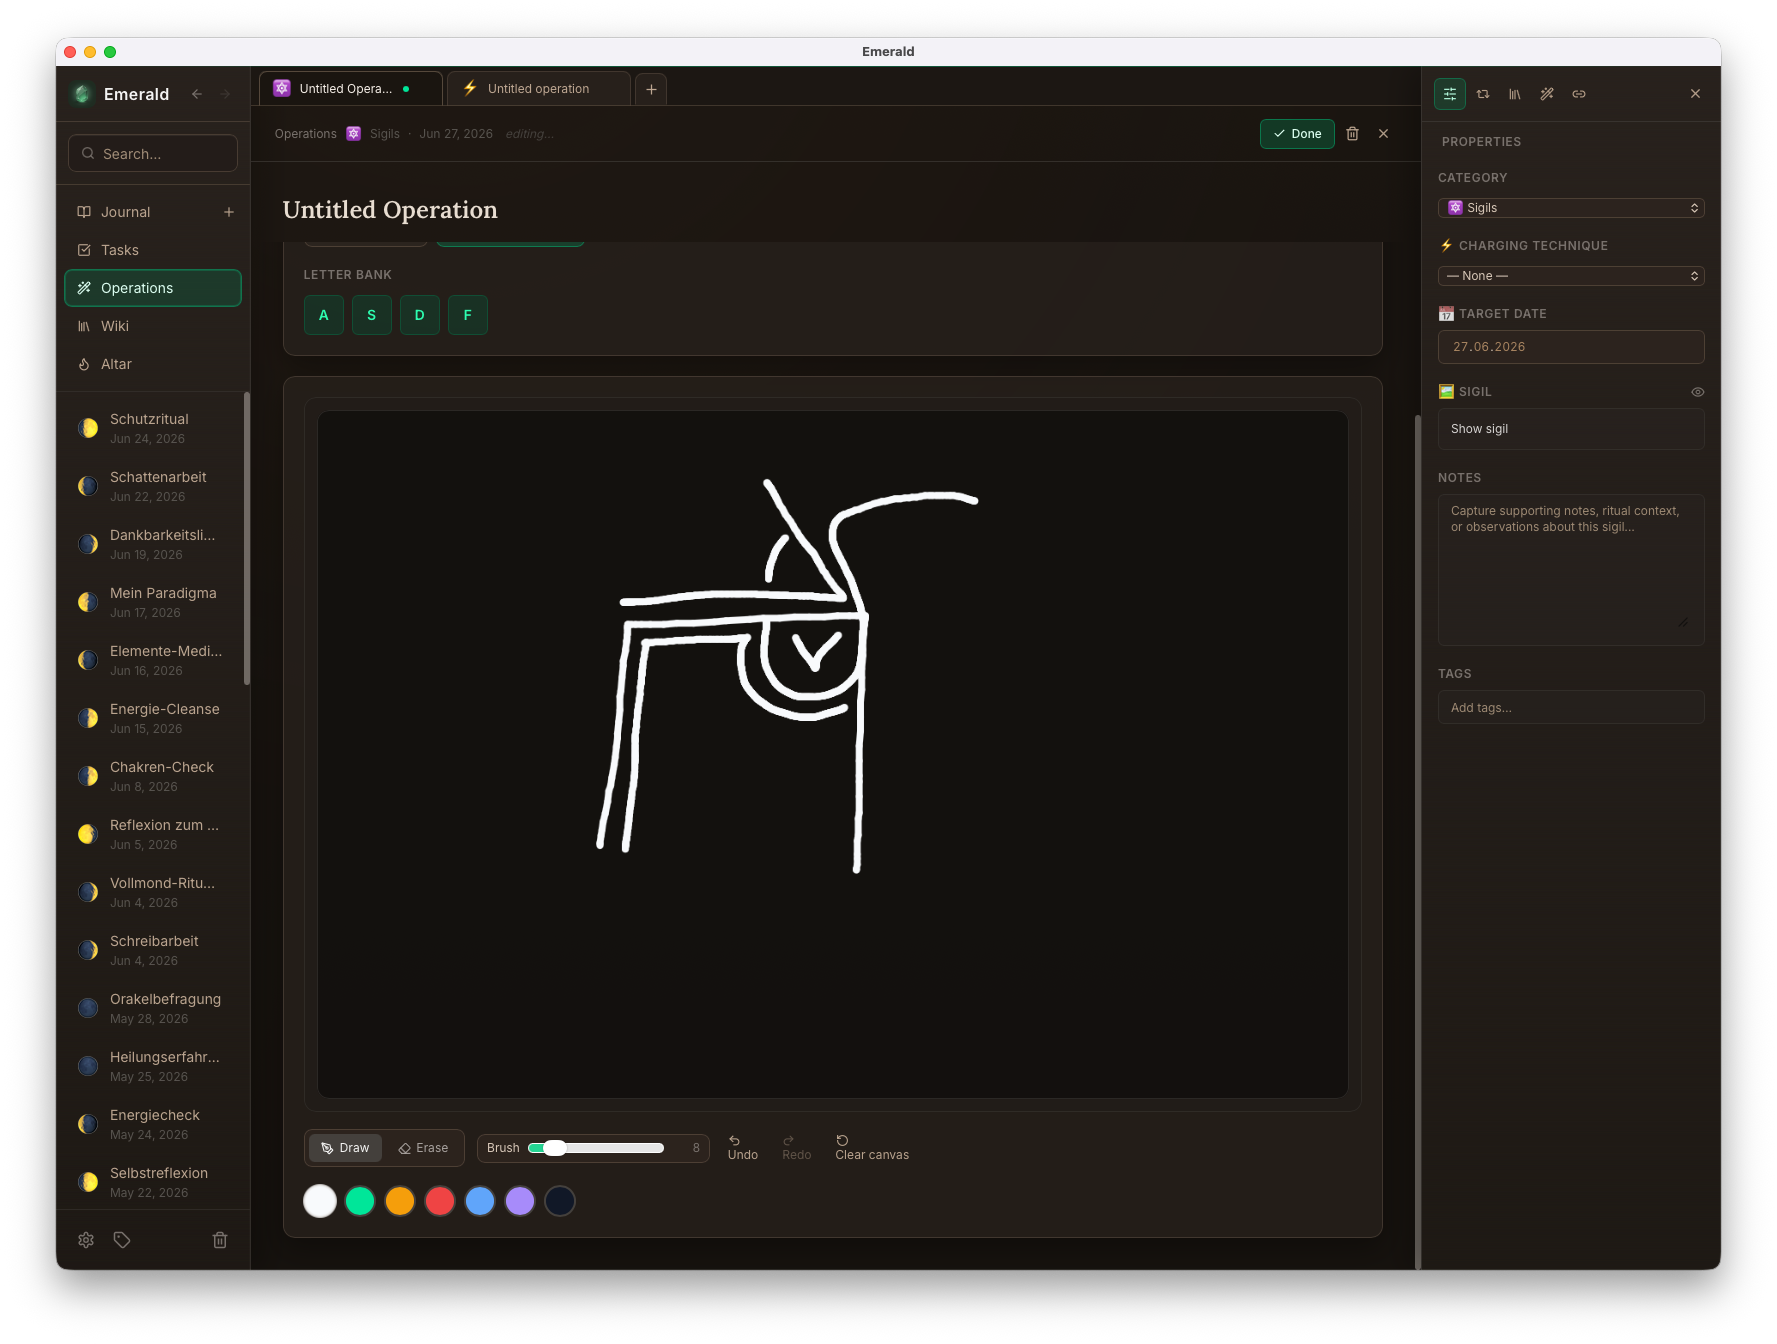The height and width of the screenshot is (1344, 1777).
Task: Open the repeat arrows panel icon
Action: tap(1483, 94)
